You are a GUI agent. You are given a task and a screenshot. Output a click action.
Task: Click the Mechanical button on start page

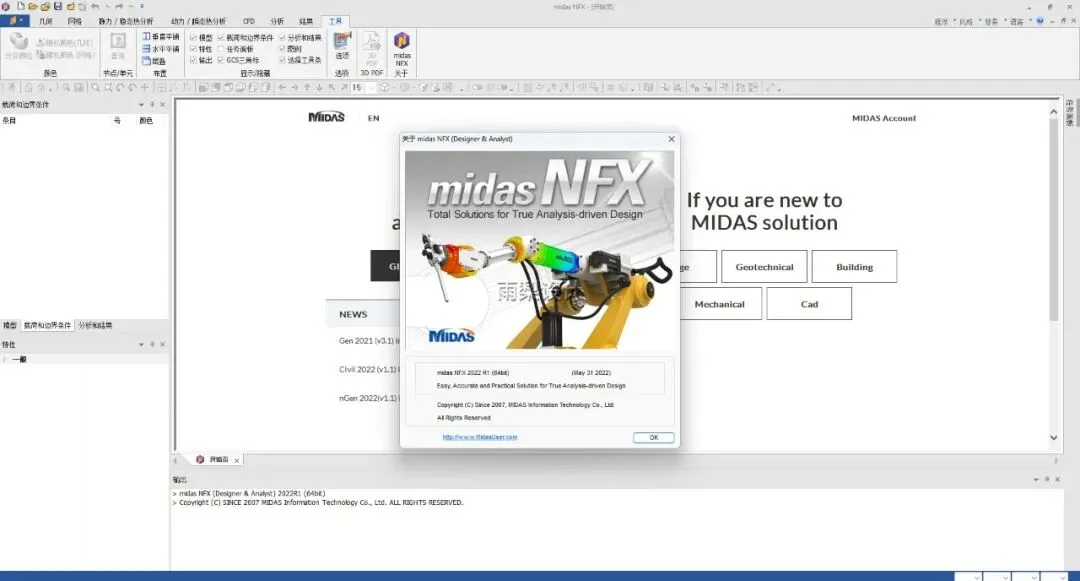[719, 304]
